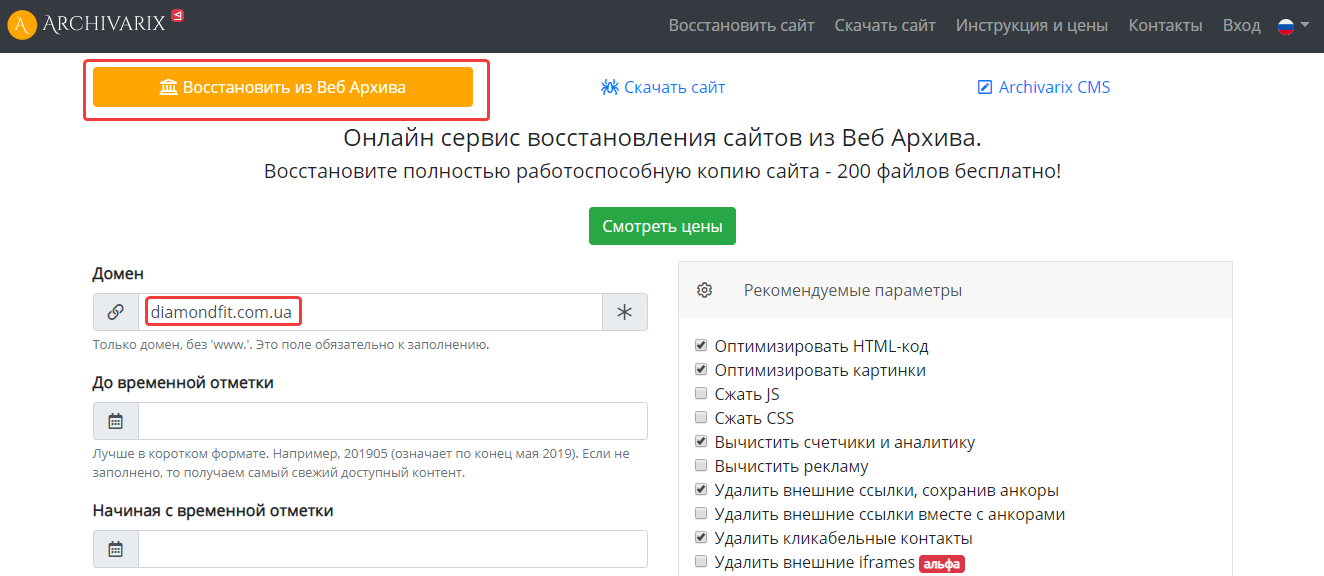Click the heading Онлайн сервис восстановления сайтов
The height and width of the screenshot is (576, 1324).
(x=662, y=138)
